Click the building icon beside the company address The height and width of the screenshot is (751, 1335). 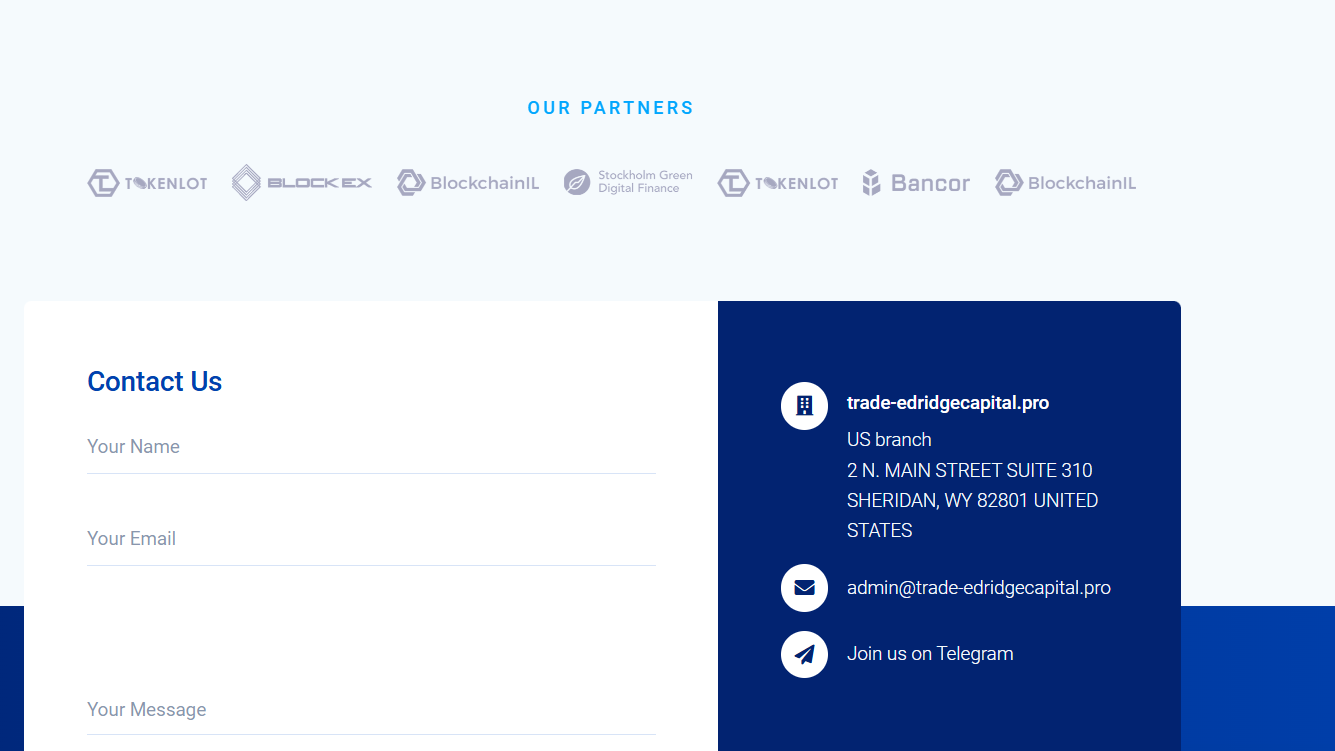[x=804, y=406]
